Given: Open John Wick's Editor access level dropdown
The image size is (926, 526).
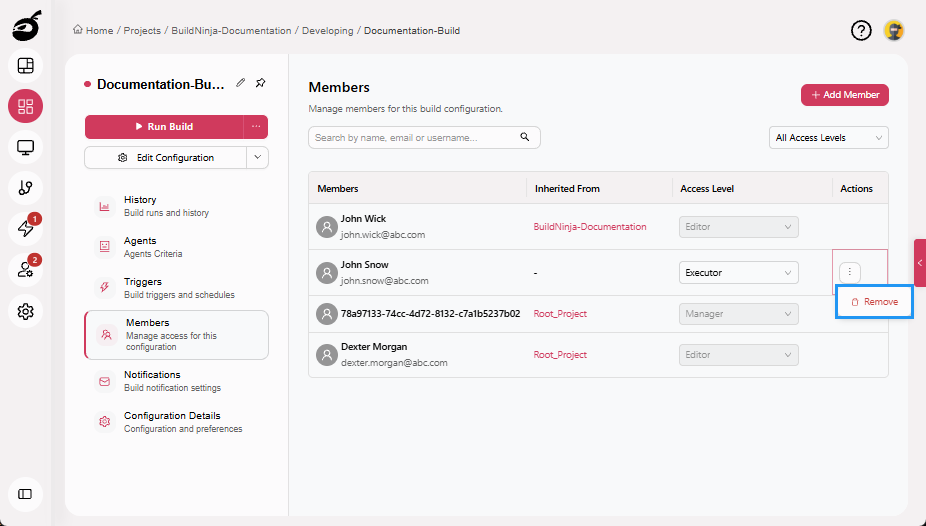Looking at the screenshot, I should [x=739, y=227].
